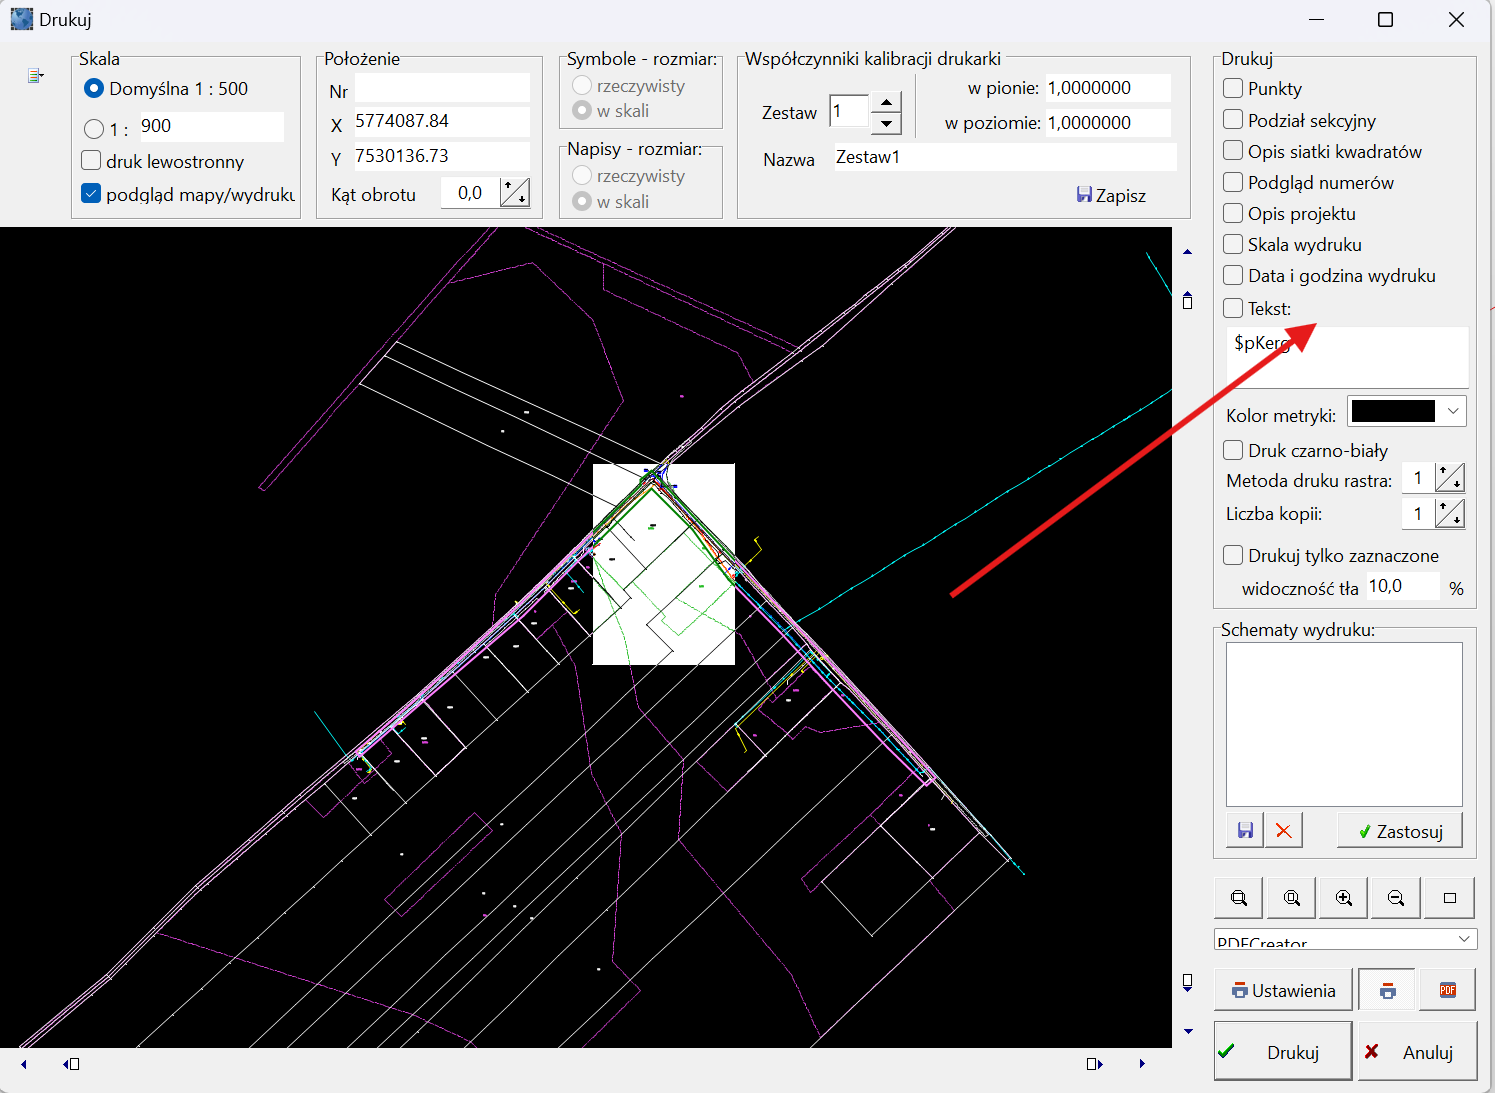Click the small panel icon in the top-left corner
The height and width of the screenshot is (1093, 1495).
click(36, 76)
